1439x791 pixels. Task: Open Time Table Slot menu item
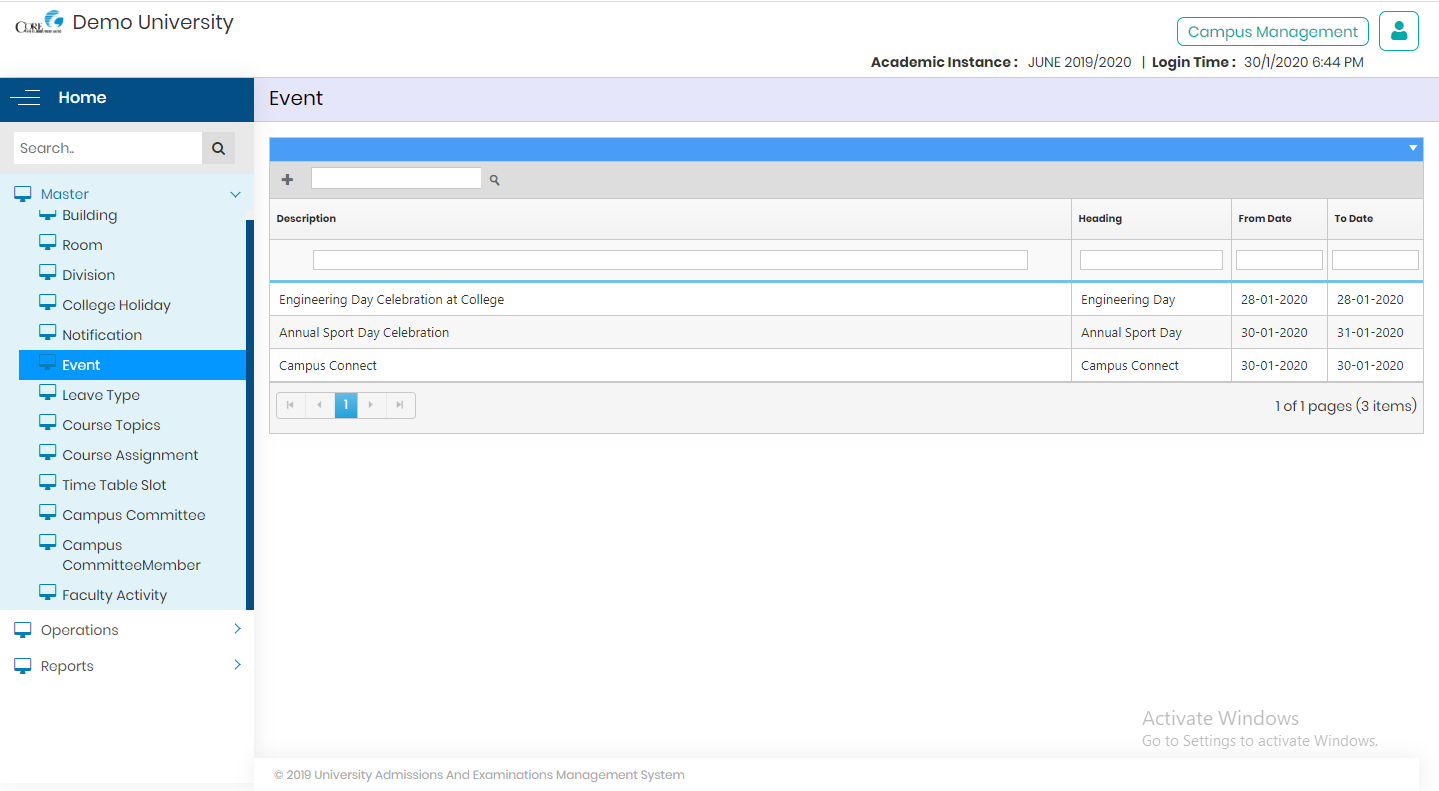(114, 485)
